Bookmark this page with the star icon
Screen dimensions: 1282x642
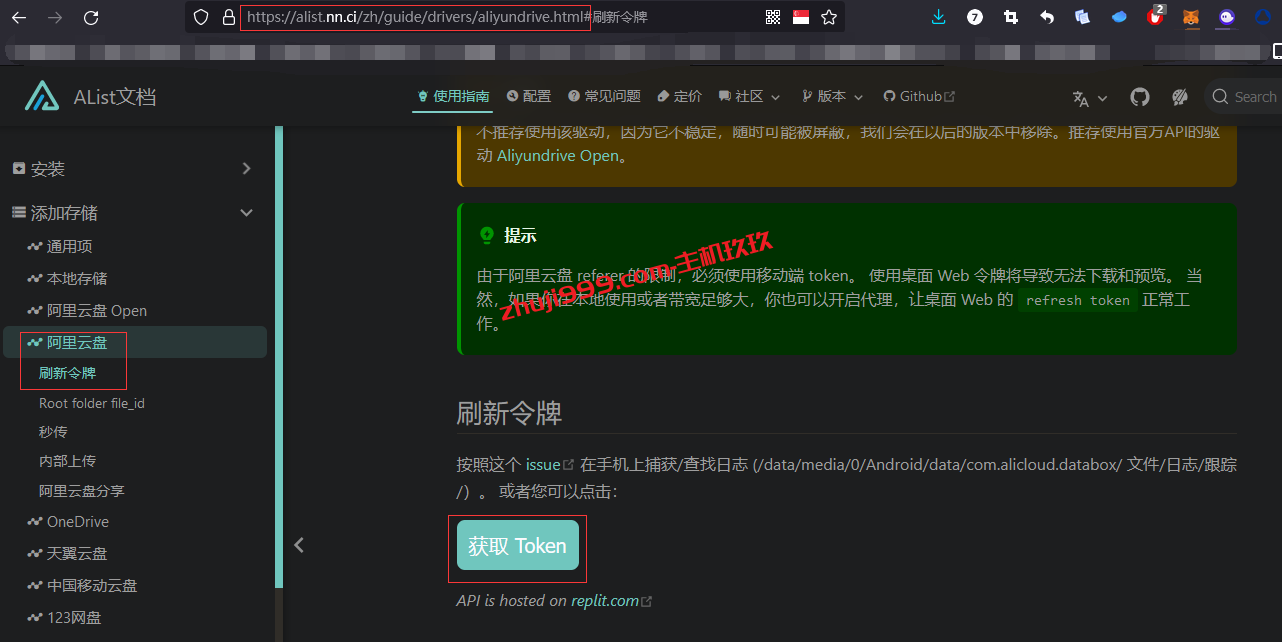click(829, 17)
